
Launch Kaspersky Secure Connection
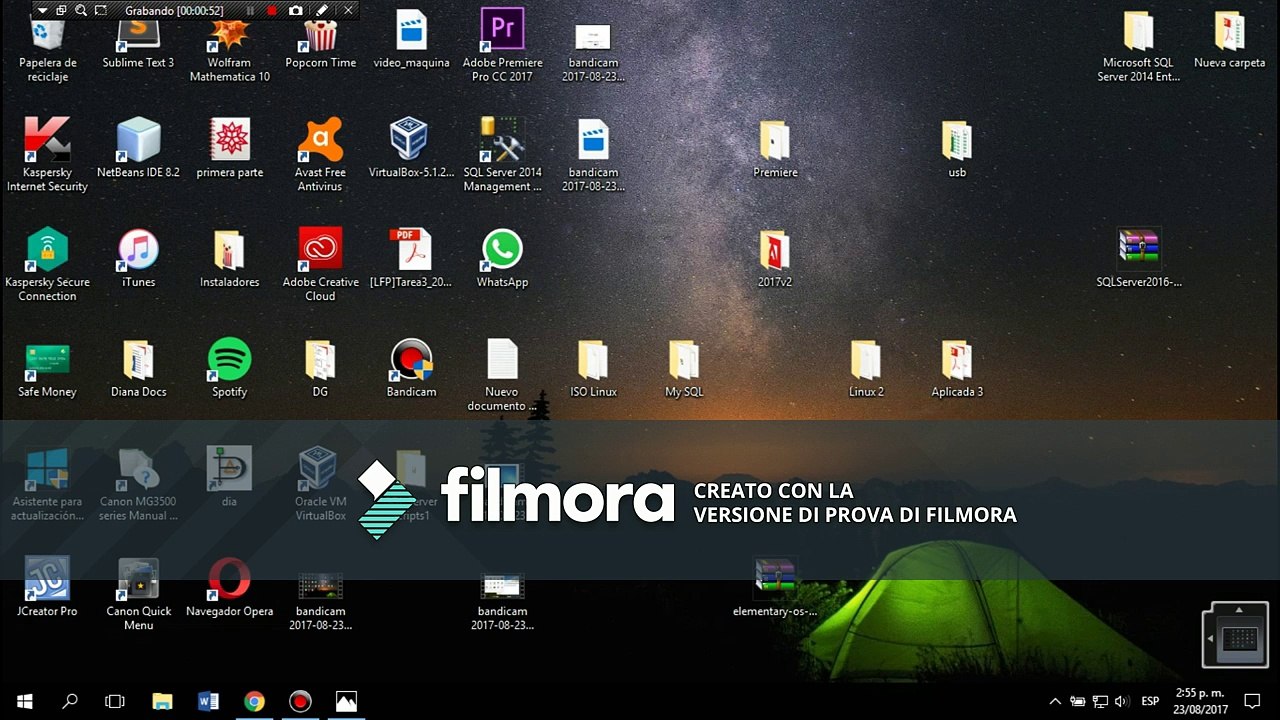(x=47, y=265)
